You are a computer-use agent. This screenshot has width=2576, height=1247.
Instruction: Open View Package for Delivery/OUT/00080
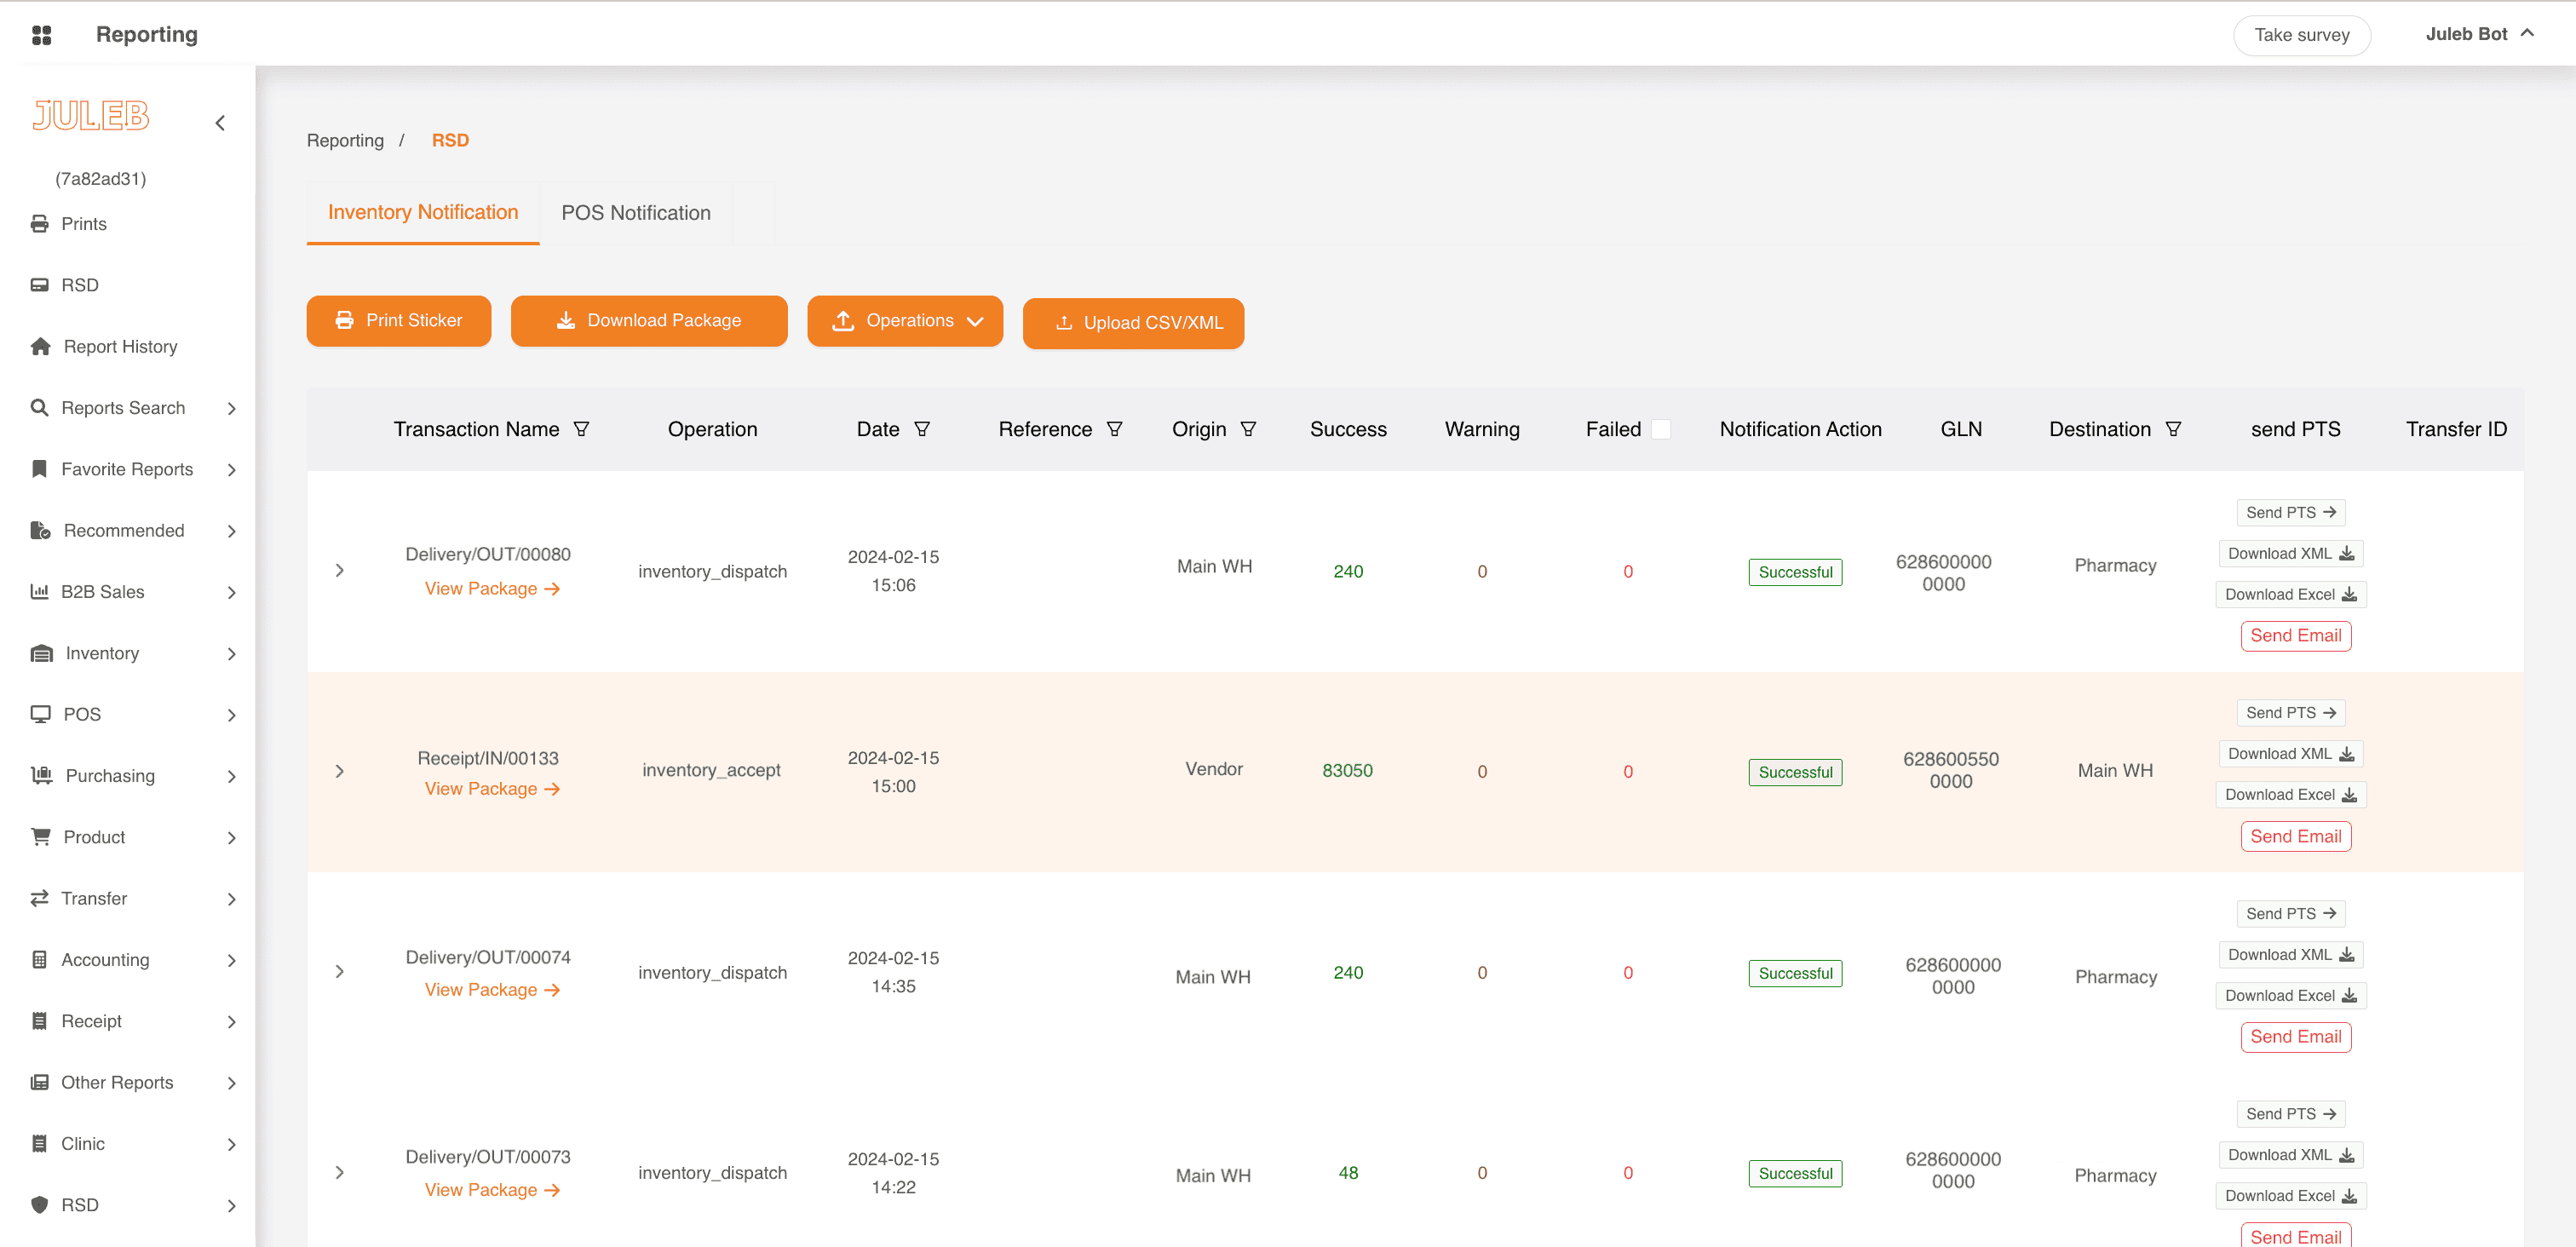tap(492, 588)
